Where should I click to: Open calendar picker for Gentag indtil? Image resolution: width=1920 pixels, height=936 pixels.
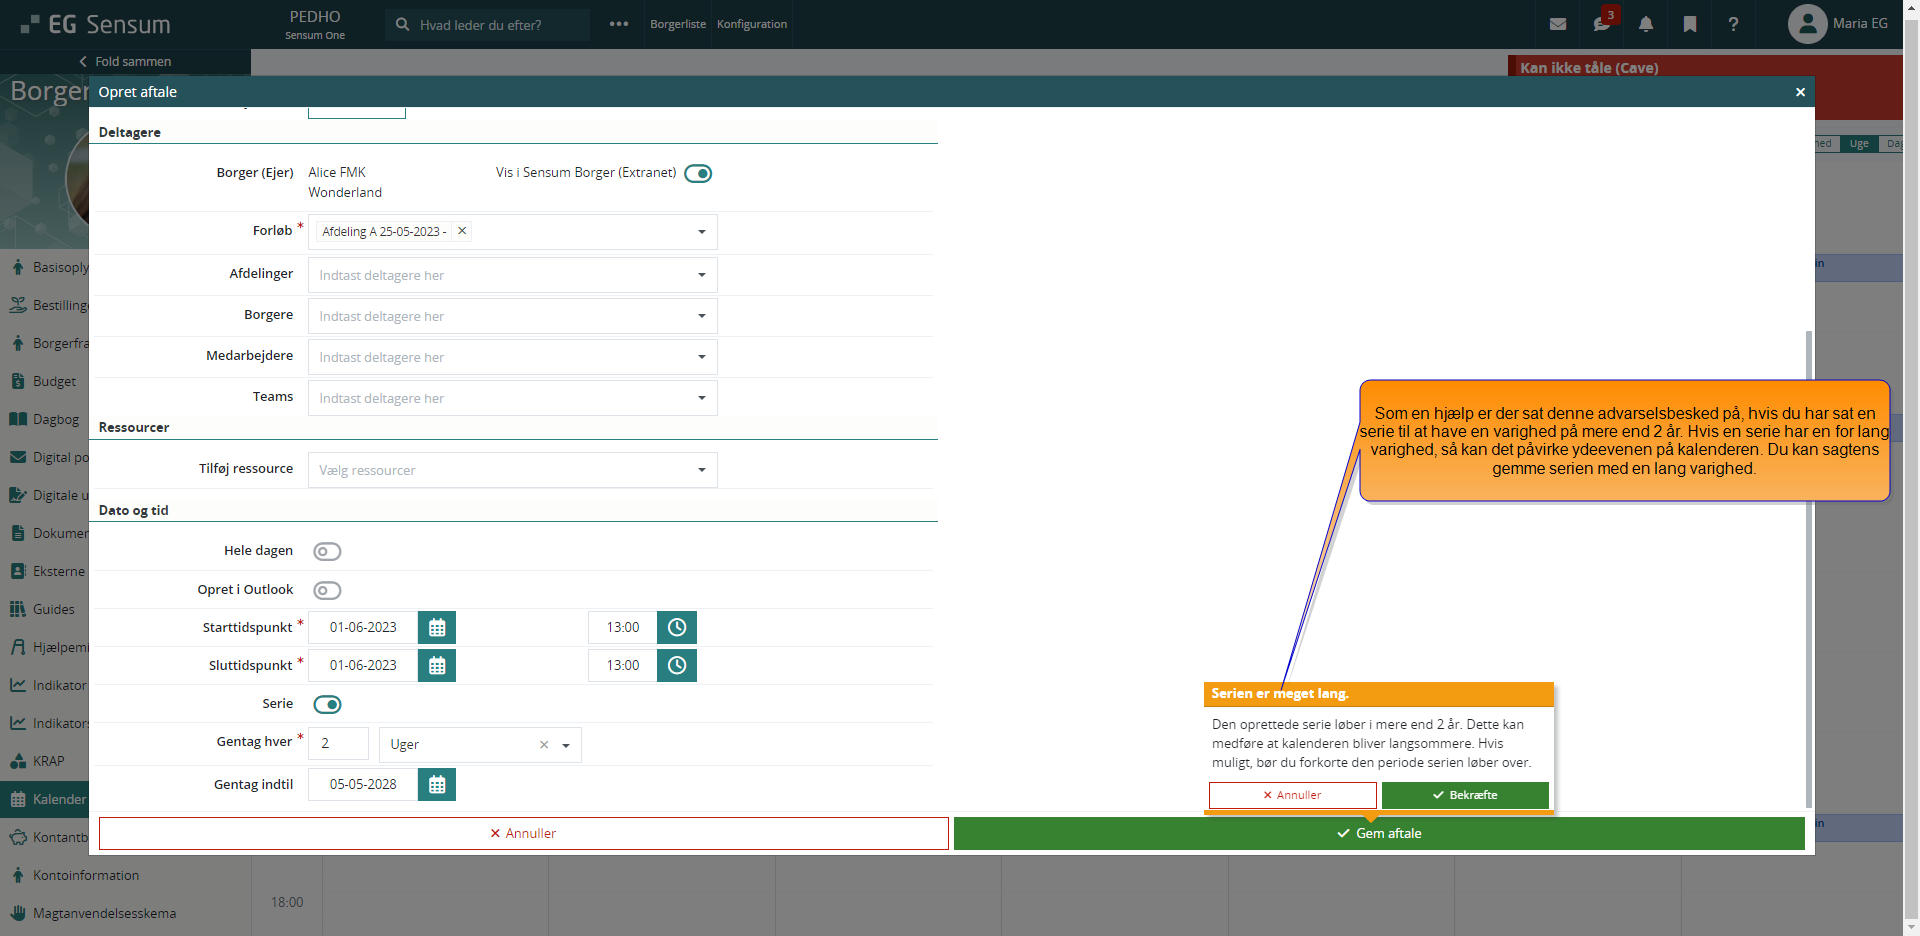[x=437, y=785]
